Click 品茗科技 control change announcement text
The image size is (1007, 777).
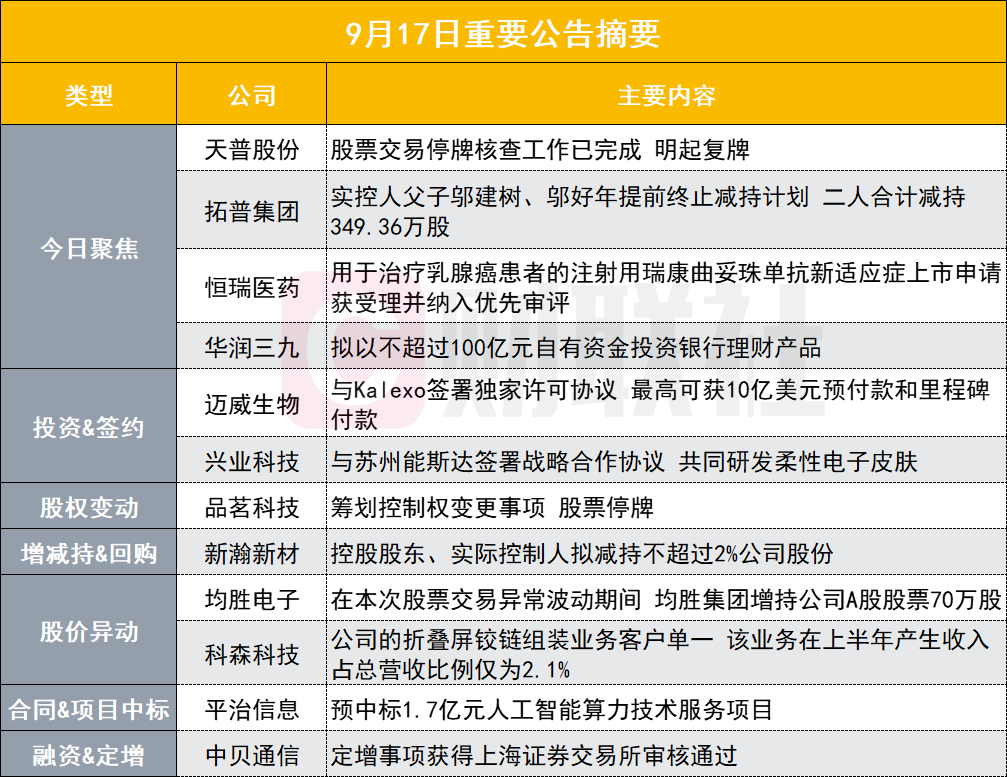[x=491, y=507]
